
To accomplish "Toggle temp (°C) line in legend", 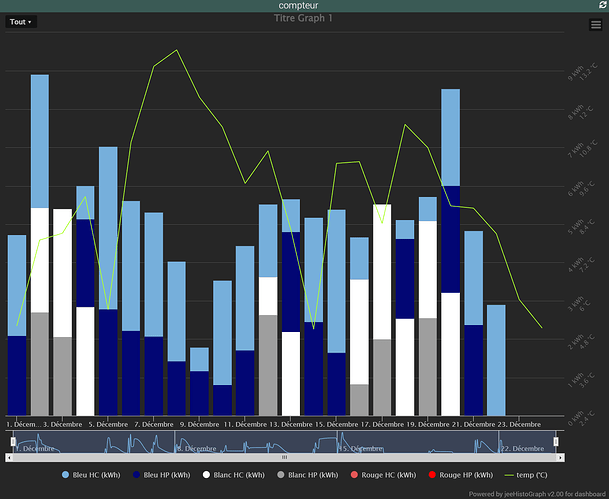I will [x=525, y=475].
